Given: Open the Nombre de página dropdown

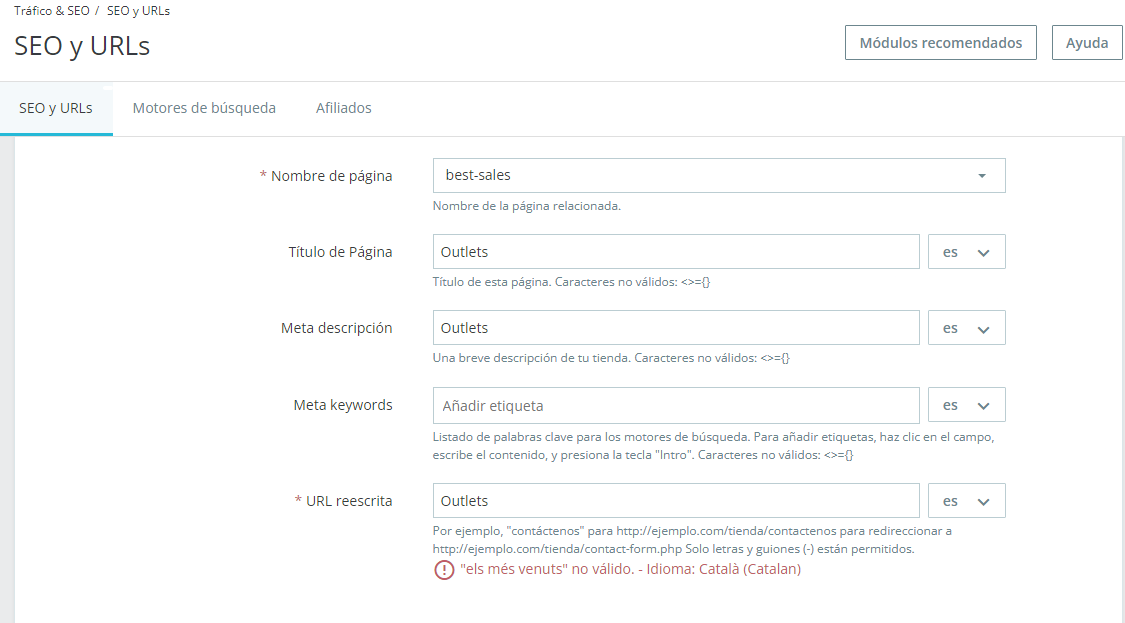Looking at the screenshot, I should coord(719,175).
